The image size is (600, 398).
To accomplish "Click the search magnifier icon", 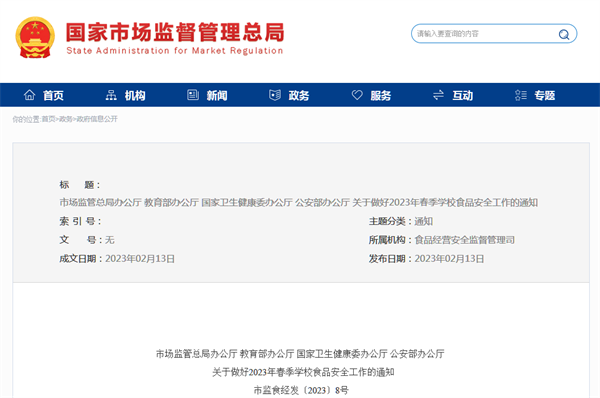I will point(564,34).
